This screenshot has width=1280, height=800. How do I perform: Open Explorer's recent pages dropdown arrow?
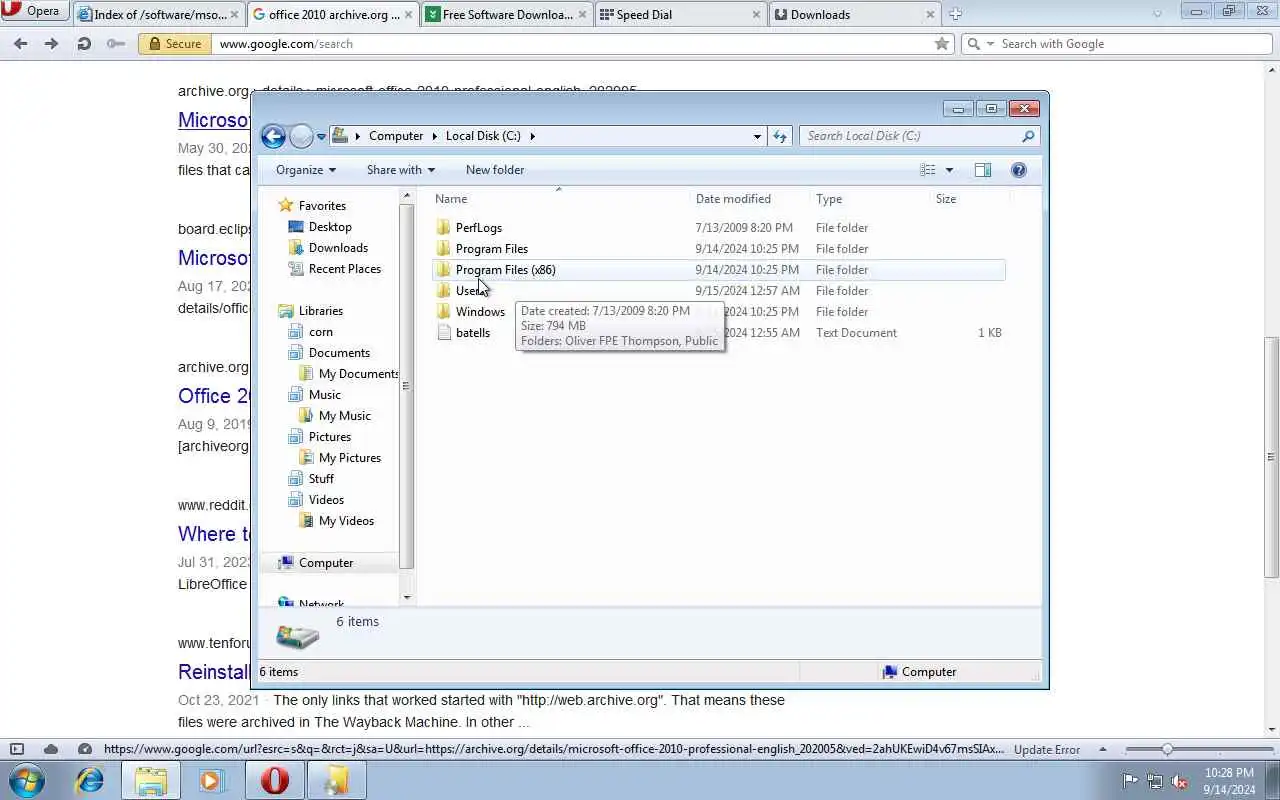pos(322,136)
